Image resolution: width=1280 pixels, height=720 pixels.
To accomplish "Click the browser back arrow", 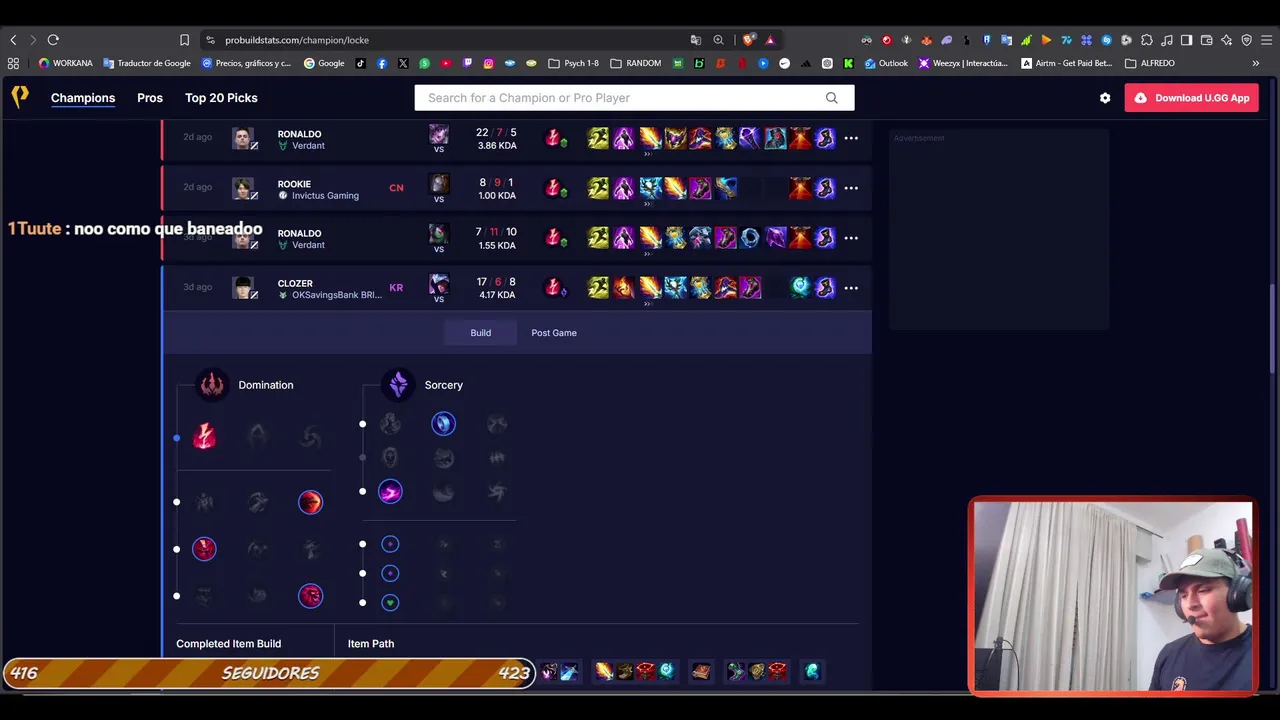I will click(13, 40).
